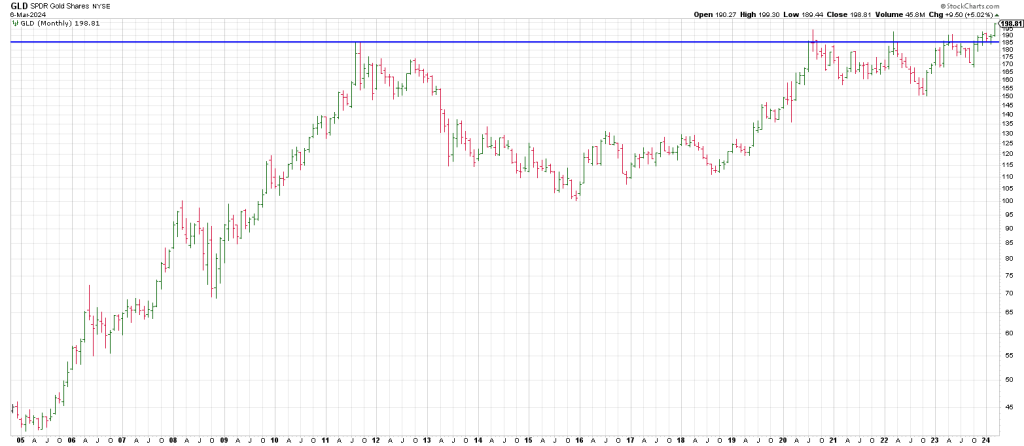1024x446 pixels.
Task: Click the 6-Mar-2024 date label
Action: point(27,14)
